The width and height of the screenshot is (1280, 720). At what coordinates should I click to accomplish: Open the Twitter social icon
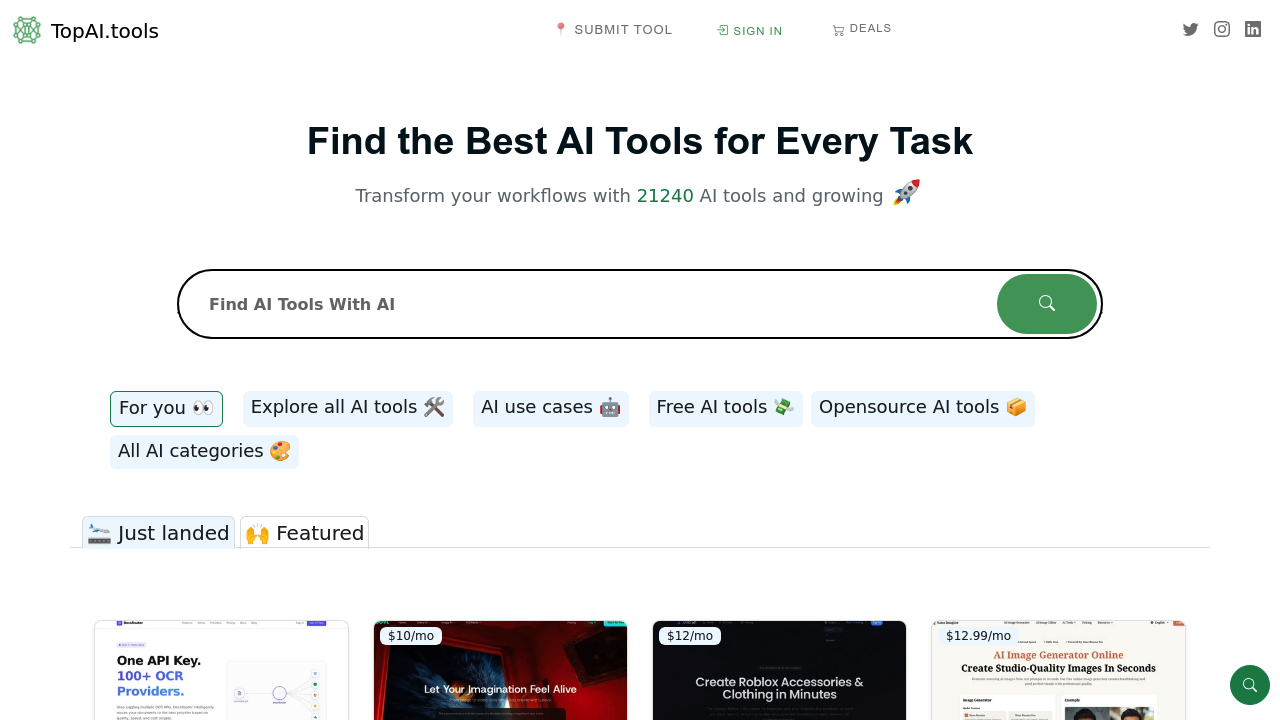coord(1190,29)
